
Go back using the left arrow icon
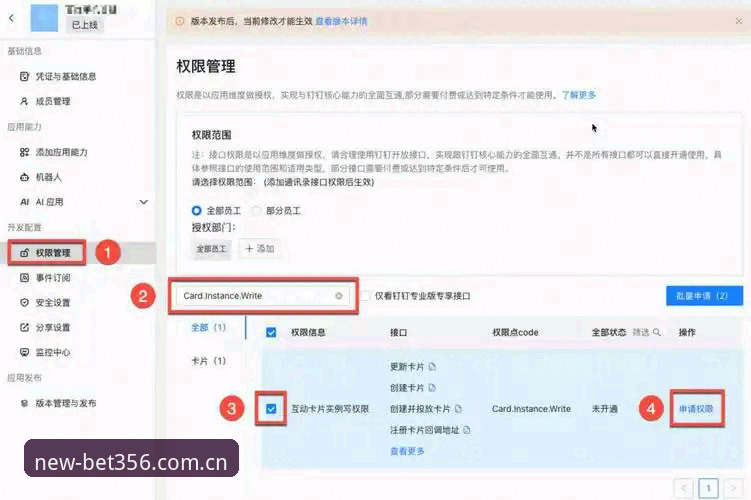tap(11, 18)
